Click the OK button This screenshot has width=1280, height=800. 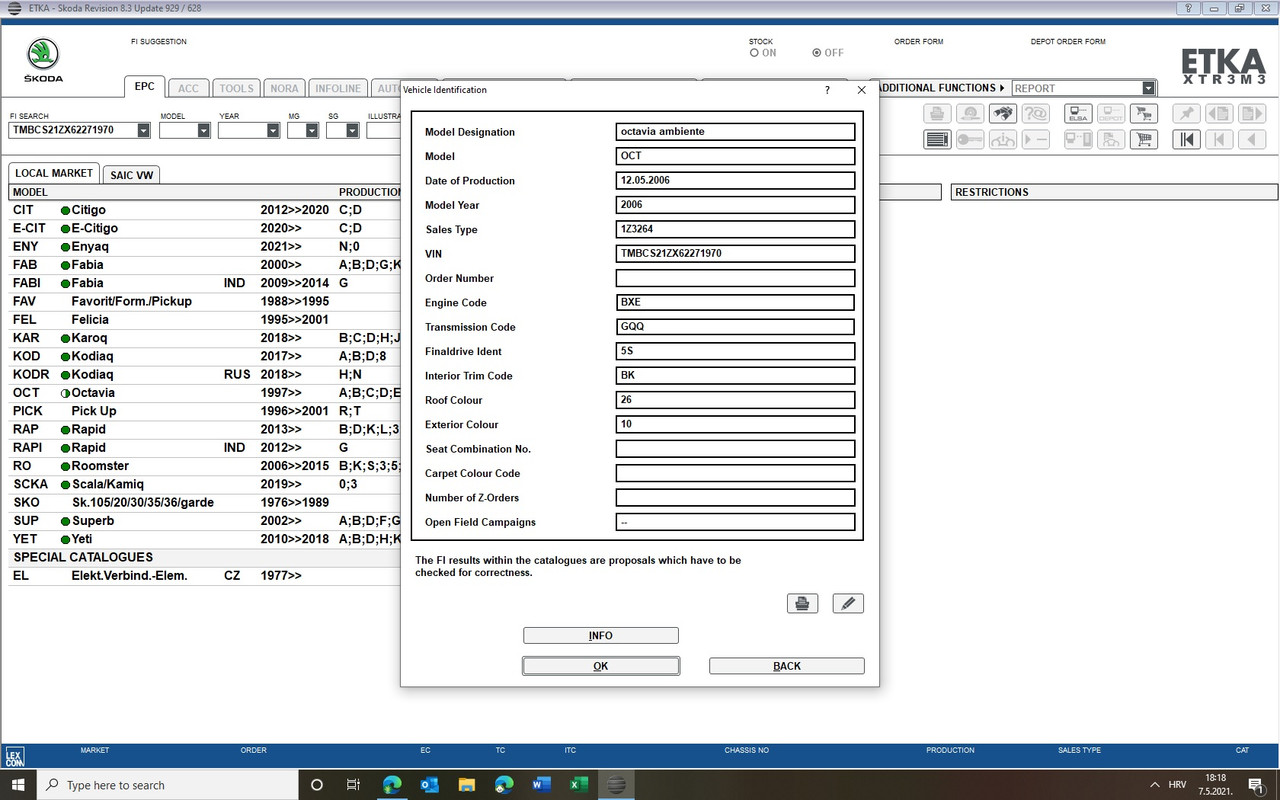click(x=601, y=666)
